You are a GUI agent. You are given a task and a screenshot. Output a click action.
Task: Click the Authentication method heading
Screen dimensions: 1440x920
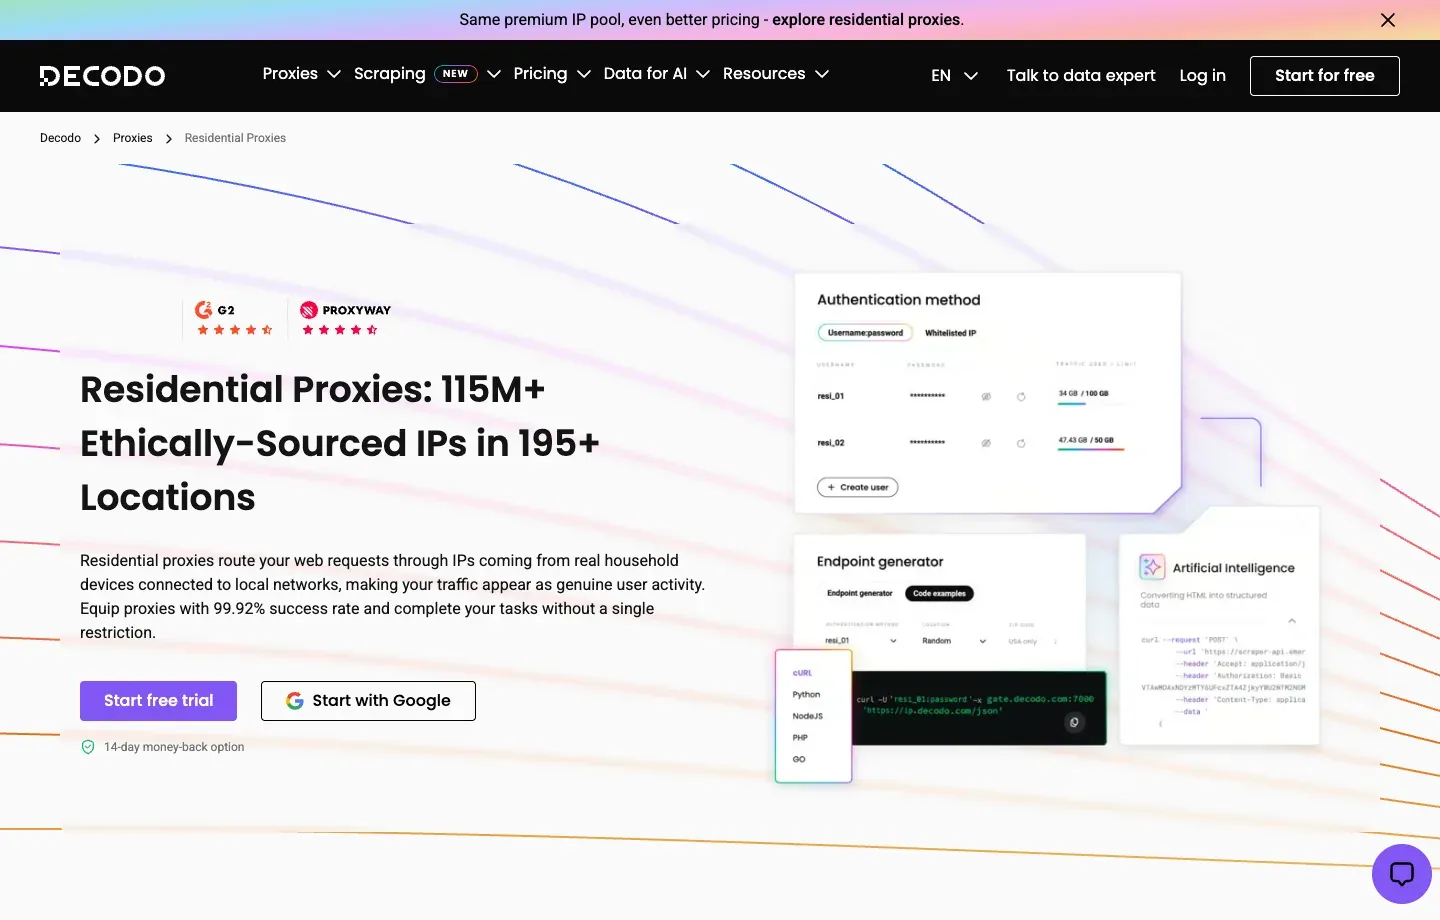click(898, 300)
